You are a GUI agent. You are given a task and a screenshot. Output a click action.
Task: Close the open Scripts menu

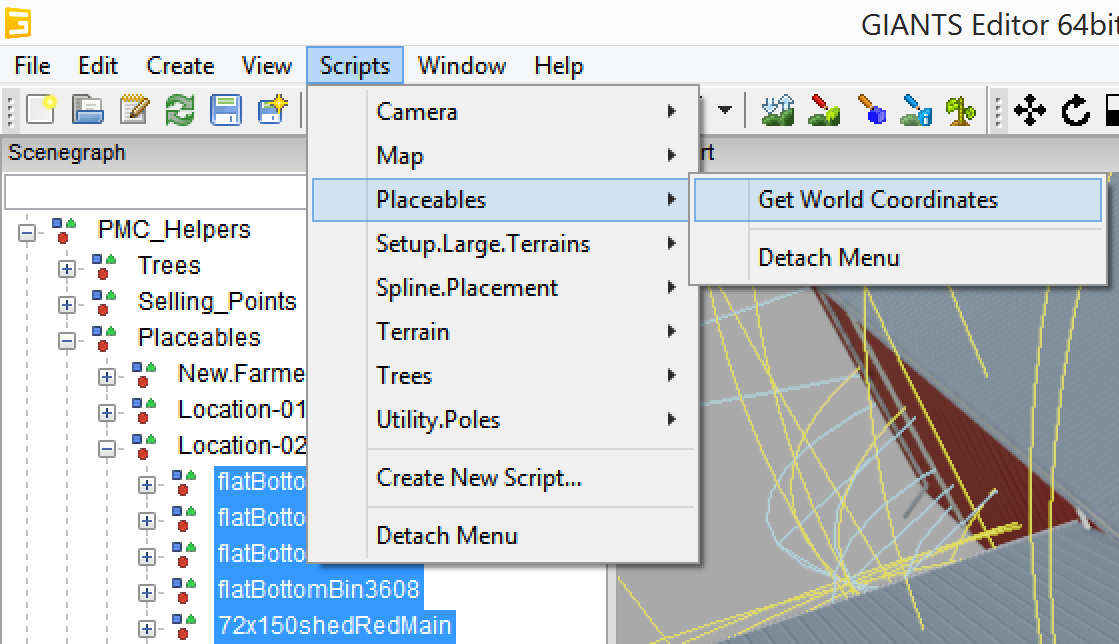tap(355, 66)
